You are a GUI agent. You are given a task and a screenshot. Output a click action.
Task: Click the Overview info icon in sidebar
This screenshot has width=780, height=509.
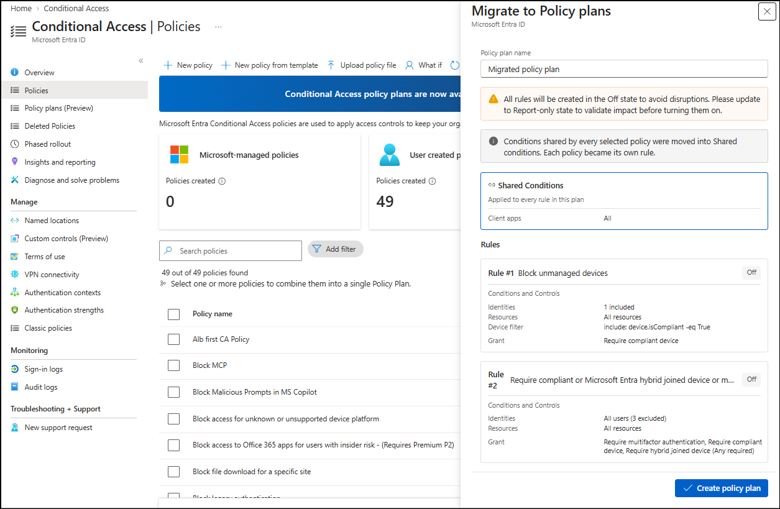pyautogui.click(x=14, y=72)
